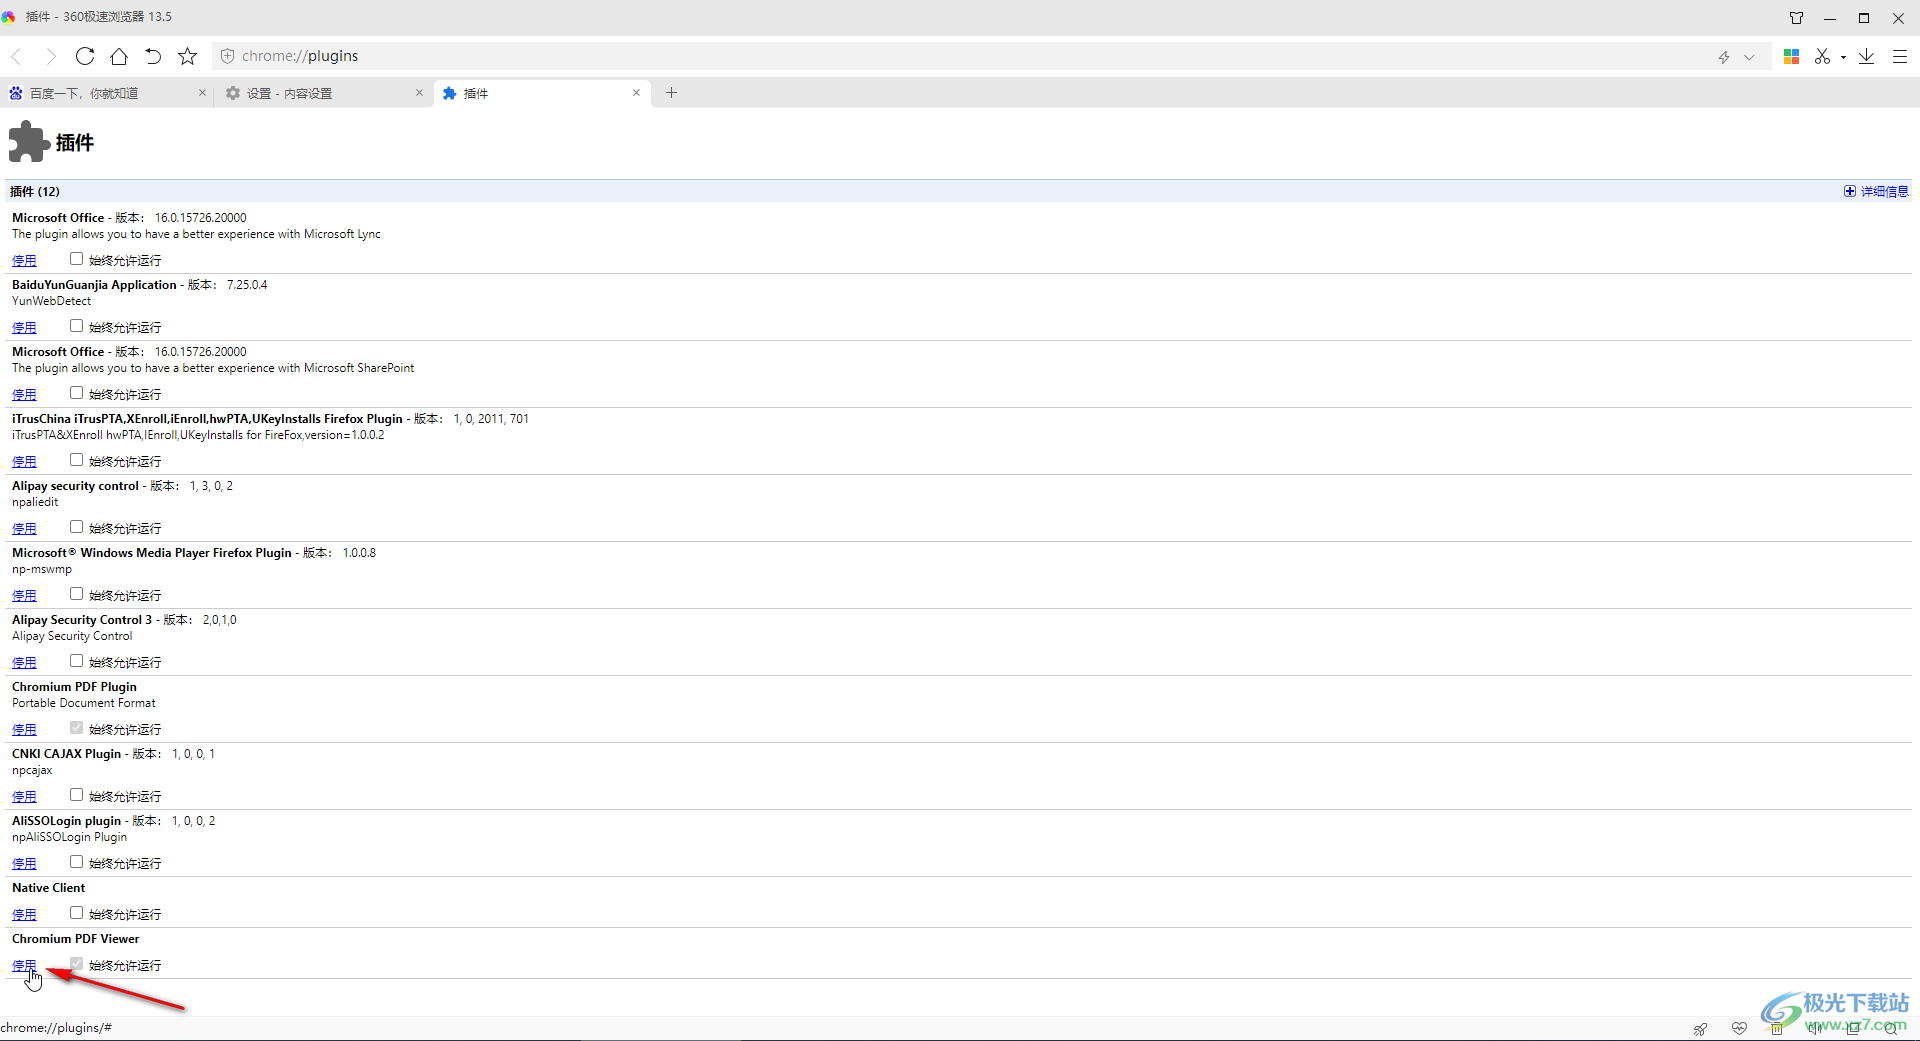Image resolution: width=1920 pixels, height=1041 pixels.
Task: Bookmark this page with the star icon
Action: [187, 56]
